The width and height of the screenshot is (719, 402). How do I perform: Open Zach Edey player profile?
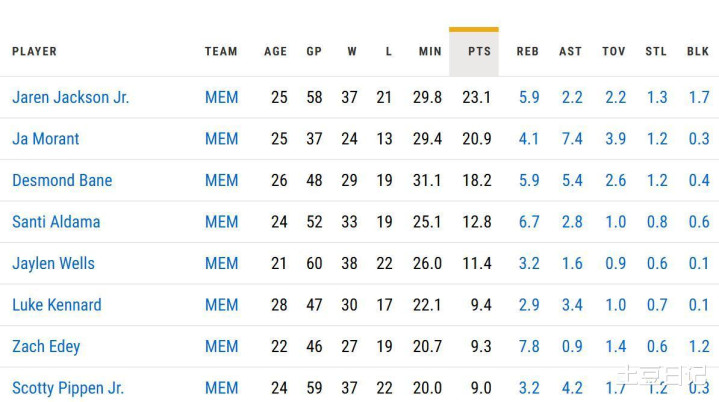pos(46,347)
